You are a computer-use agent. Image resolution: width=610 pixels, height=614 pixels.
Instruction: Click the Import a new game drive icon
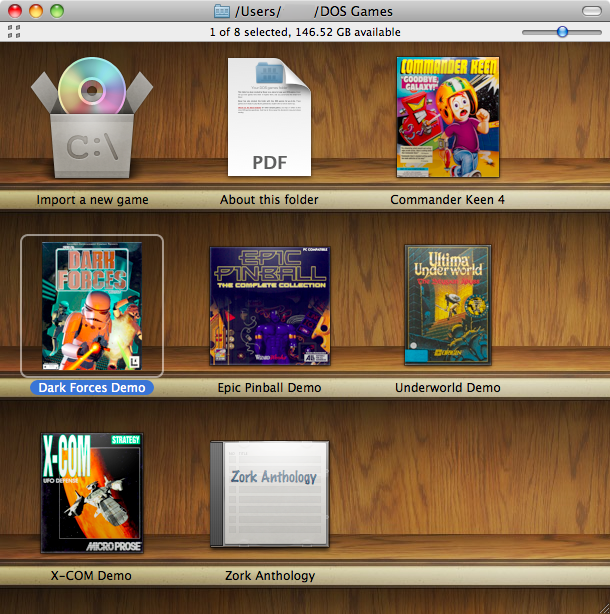92,119
